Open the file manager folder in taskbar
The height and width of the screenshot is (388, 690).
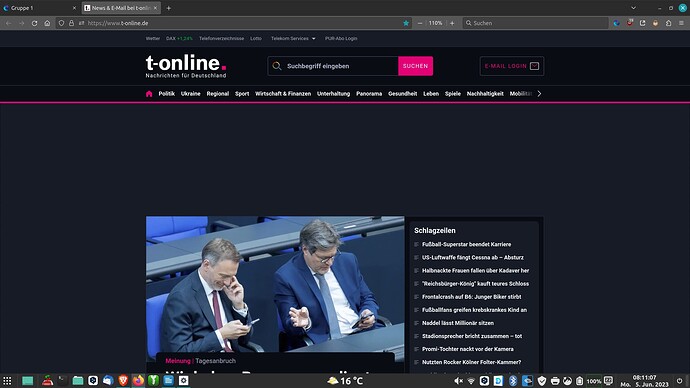pyautogui.click(x=78, y=381)
